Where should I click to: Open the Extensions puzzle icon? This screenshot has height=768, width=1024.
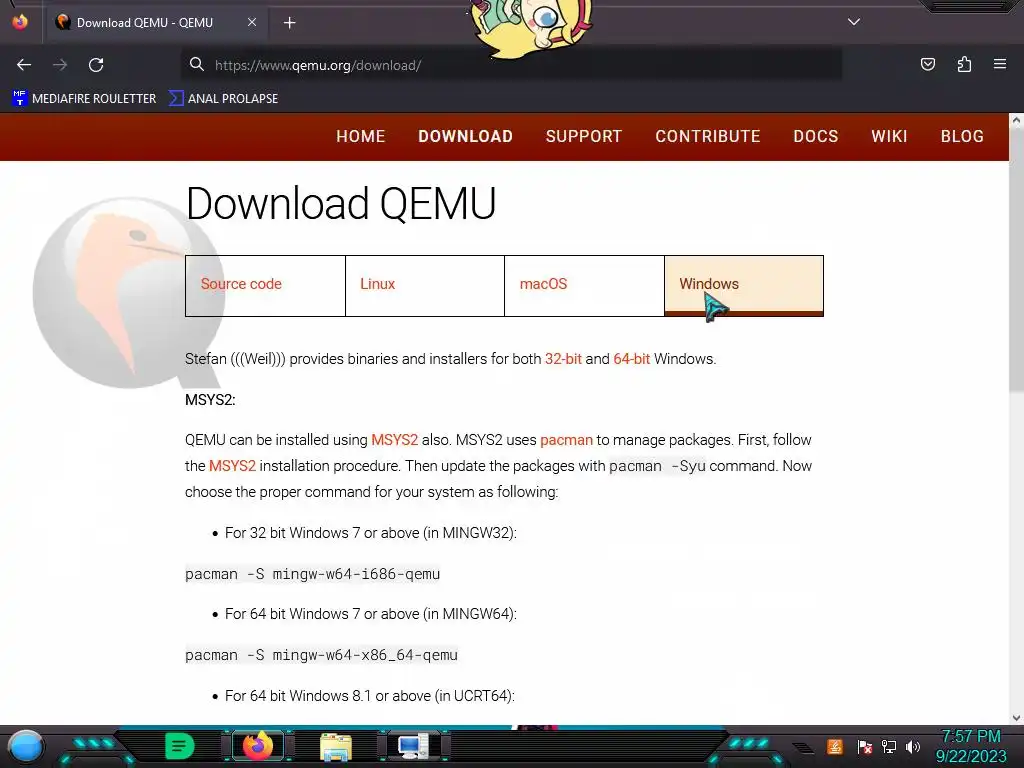964,64
